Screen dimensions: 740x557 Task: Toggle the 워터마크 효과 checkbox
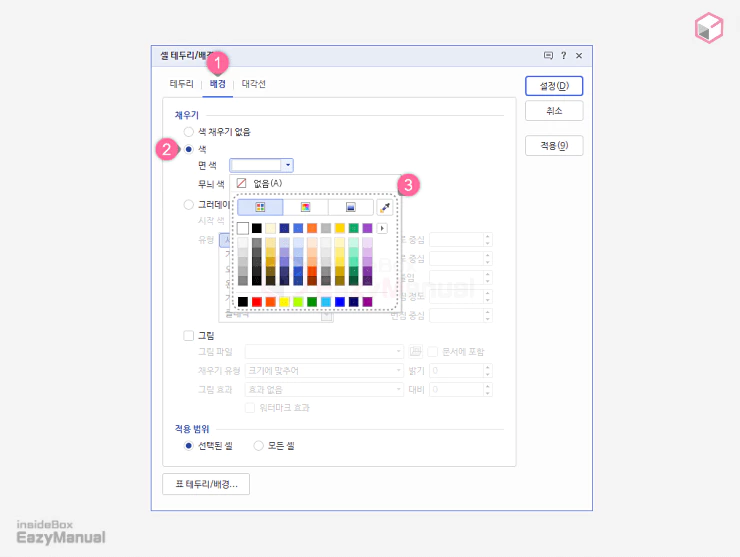tap(250, 408)
